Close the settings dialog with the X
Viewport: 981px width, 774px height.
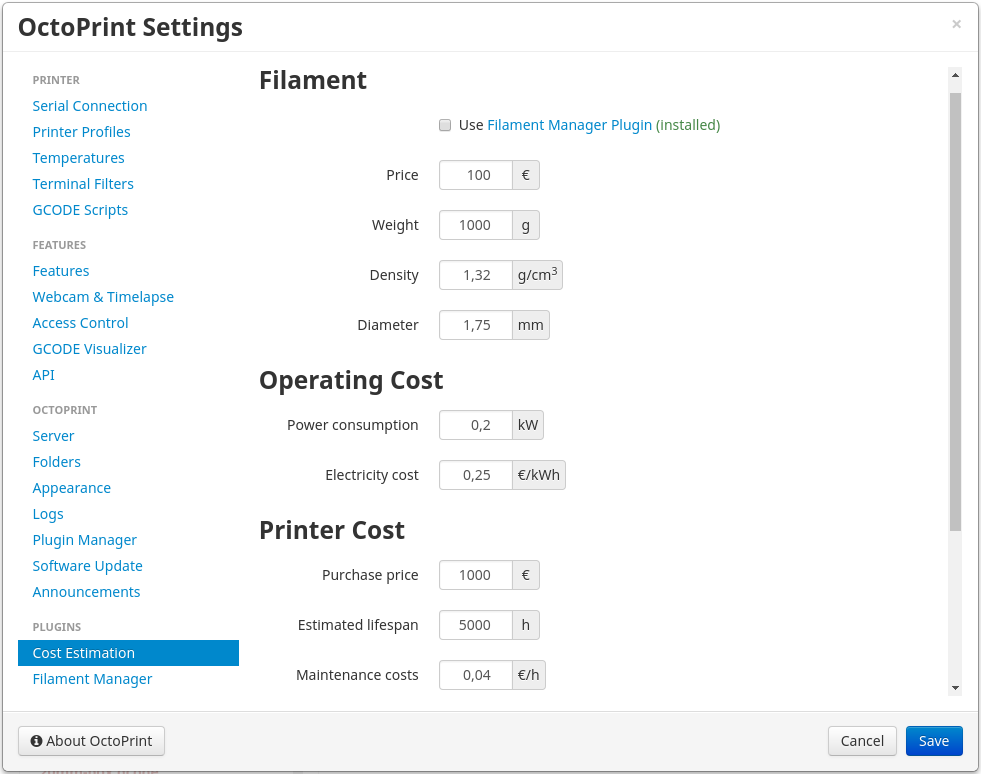pos(956,24)
